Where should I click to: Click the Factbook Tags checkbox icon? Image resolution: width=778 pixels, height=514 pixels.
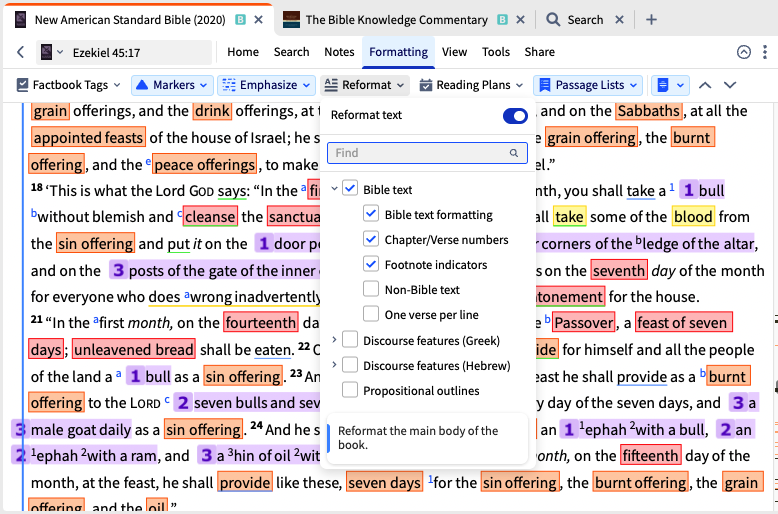(x=22, y=85)
